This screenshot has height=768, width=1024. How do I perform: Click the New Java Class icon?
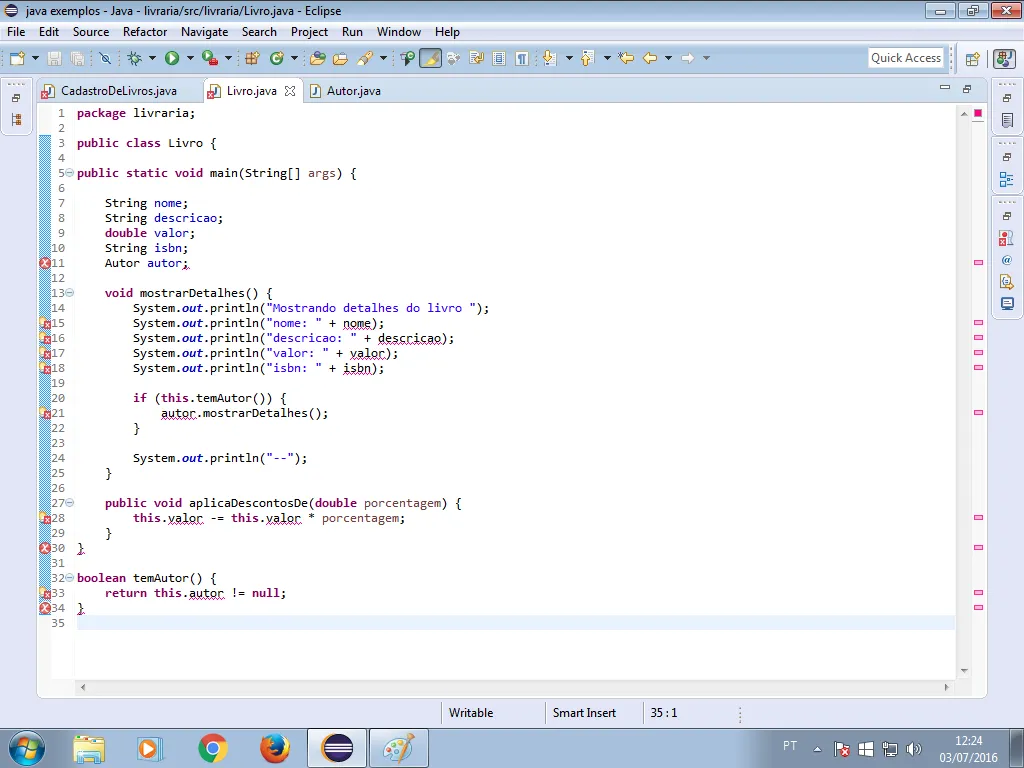point(277,59)
